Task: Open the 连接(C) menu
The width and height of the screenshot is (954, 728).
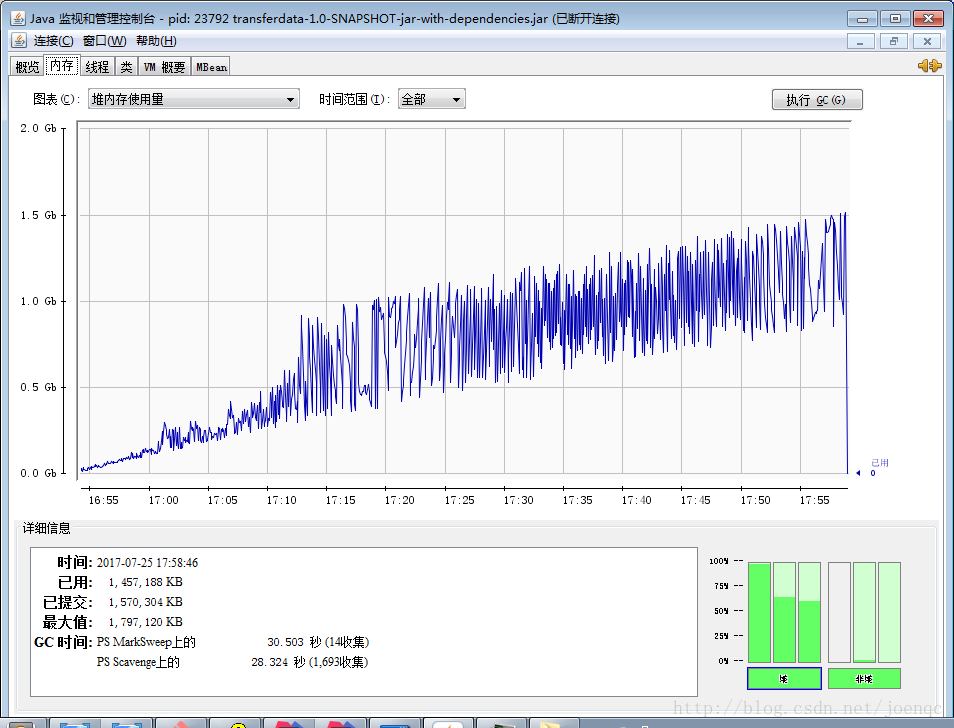Action: pos(54,41)
